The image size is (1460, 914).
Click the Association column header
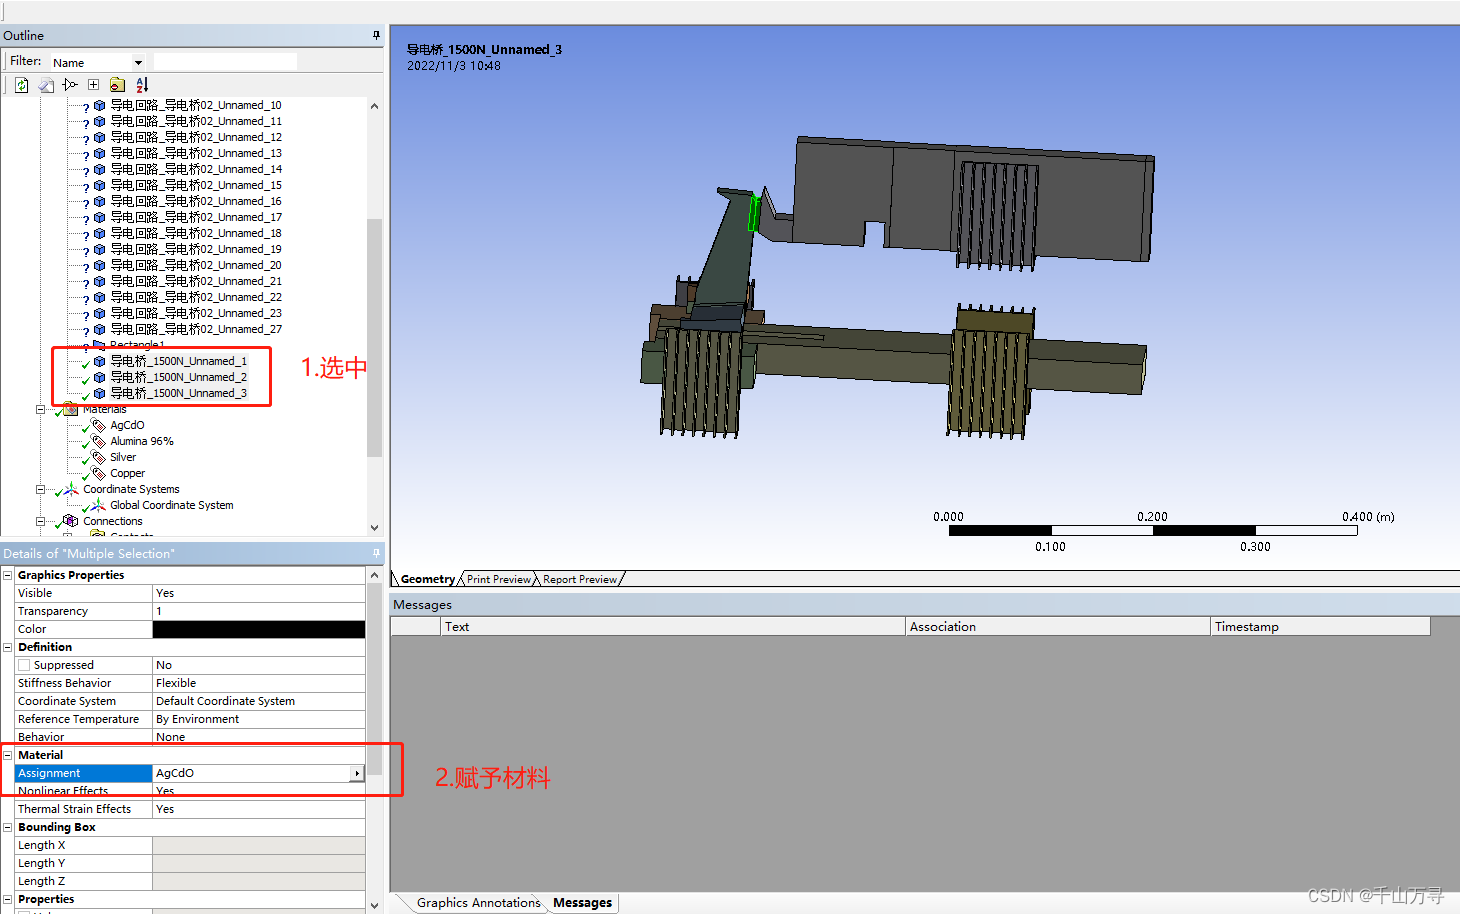coord(1058,627)
